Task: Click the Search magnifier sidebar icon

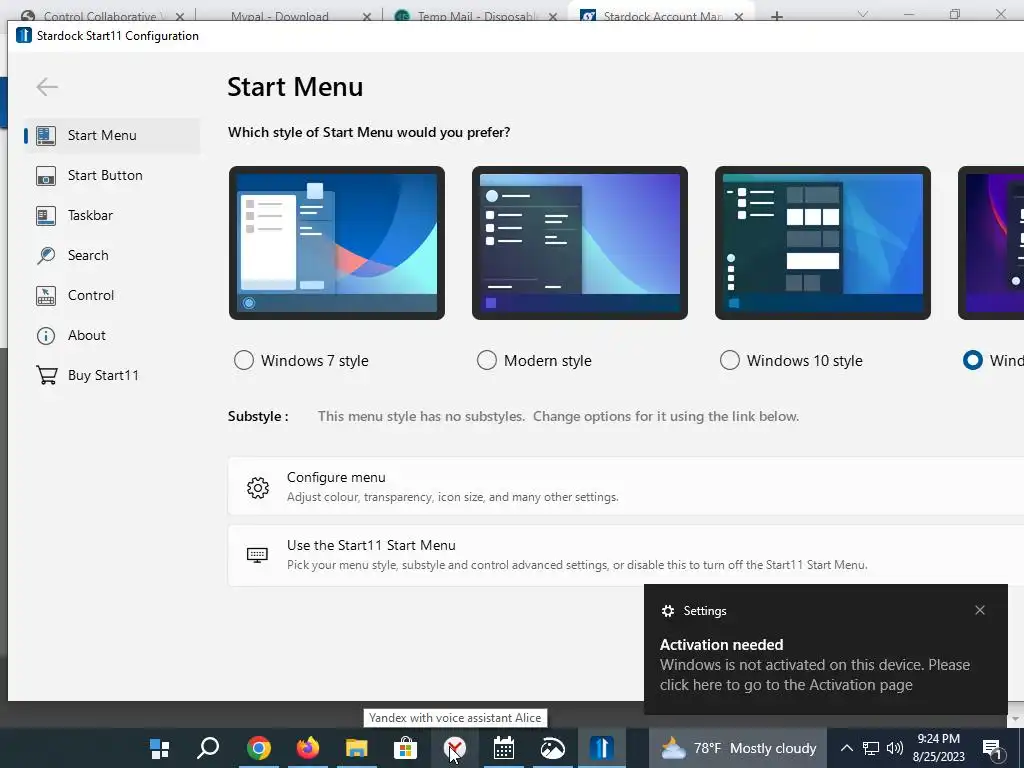Action: [46, 255]
